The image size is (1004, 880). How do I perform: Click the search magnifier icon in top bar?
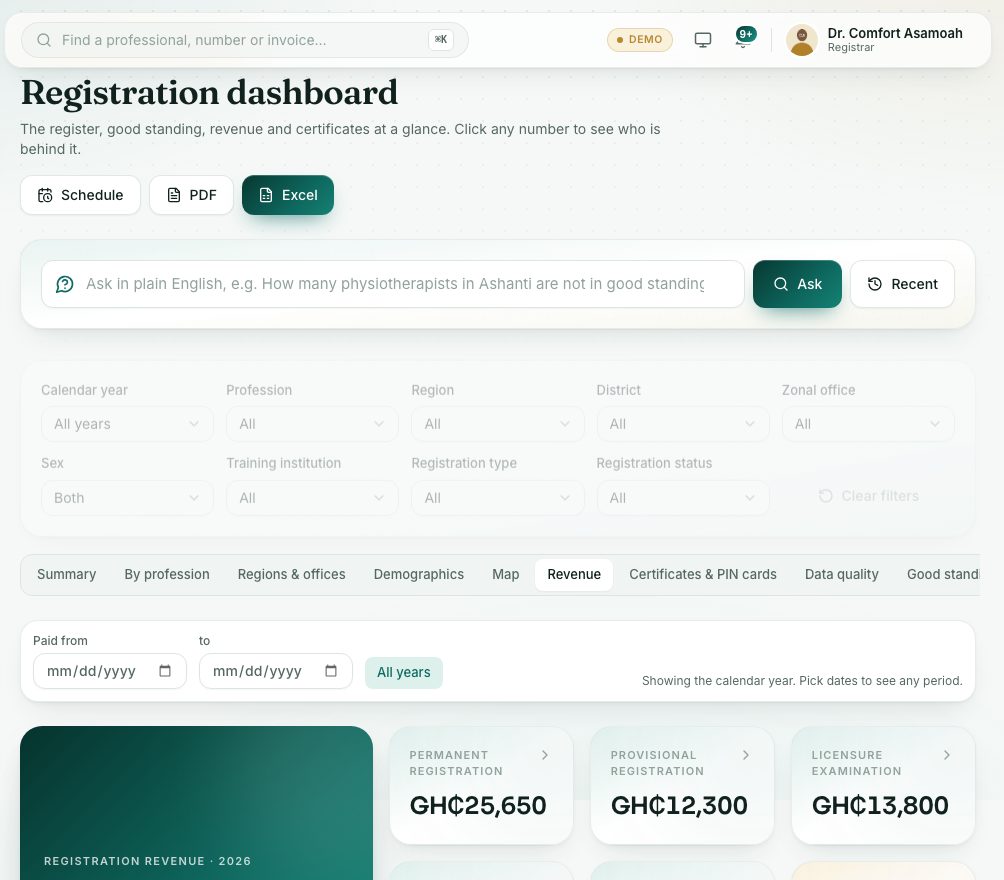click(44, 40)
